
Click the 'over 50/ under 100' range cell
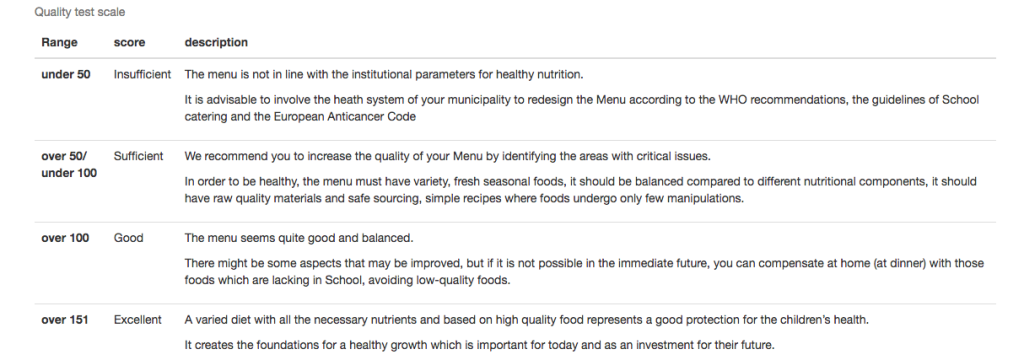[x=69, y=165]
